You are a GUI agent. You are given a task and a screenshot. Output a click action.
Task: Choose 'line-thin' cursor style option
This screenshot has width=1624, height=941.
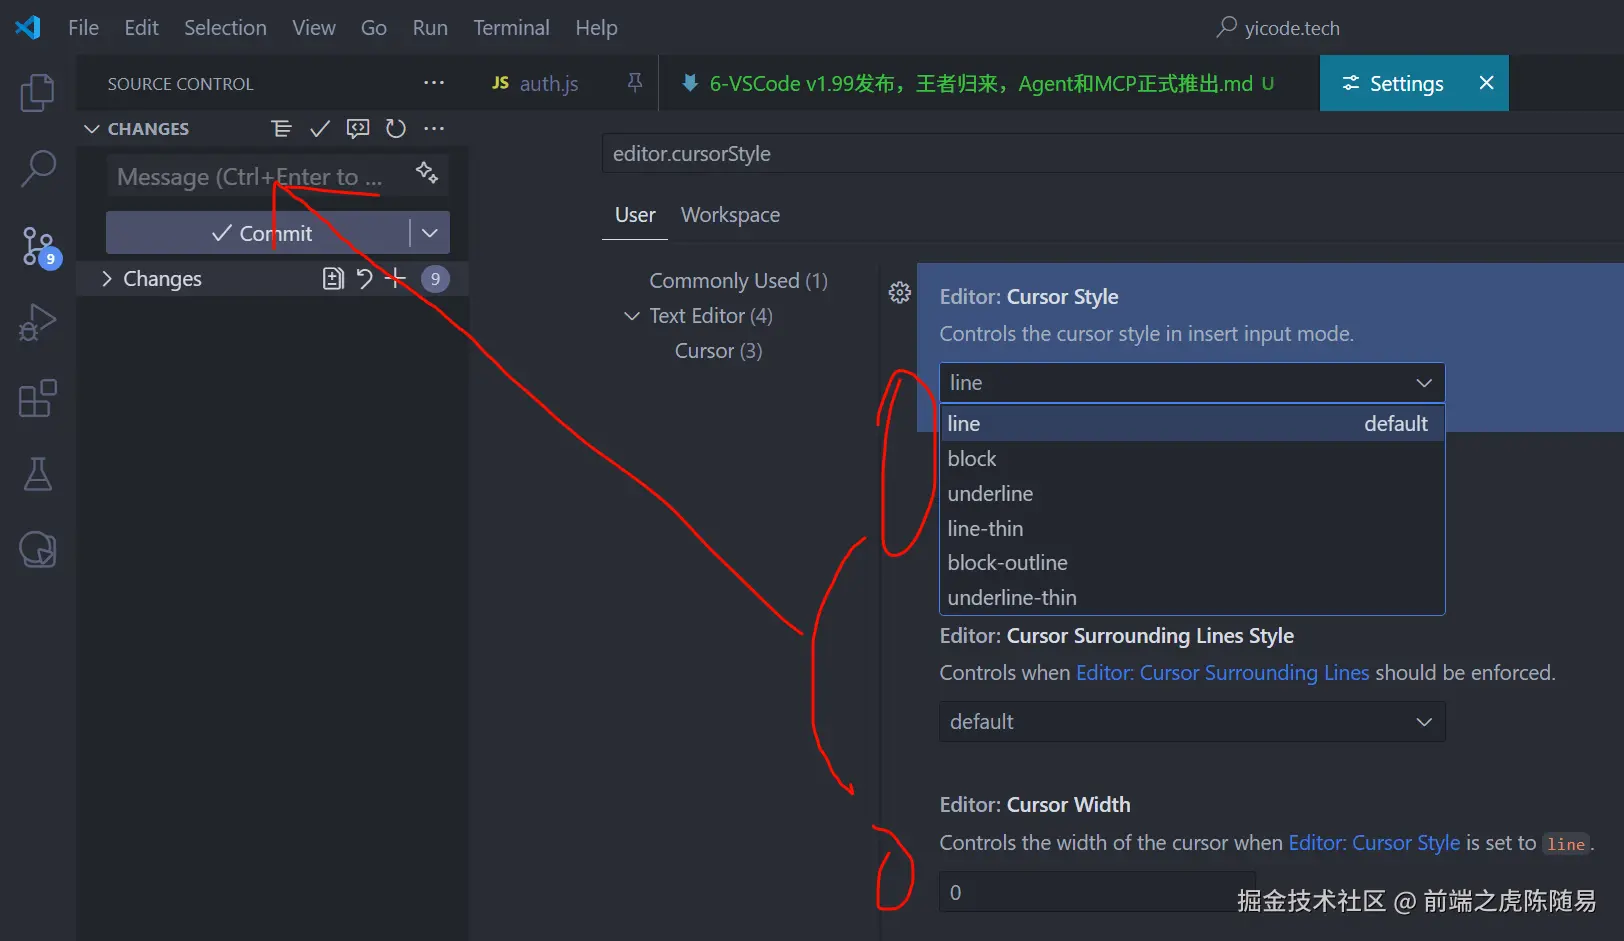1192,529
